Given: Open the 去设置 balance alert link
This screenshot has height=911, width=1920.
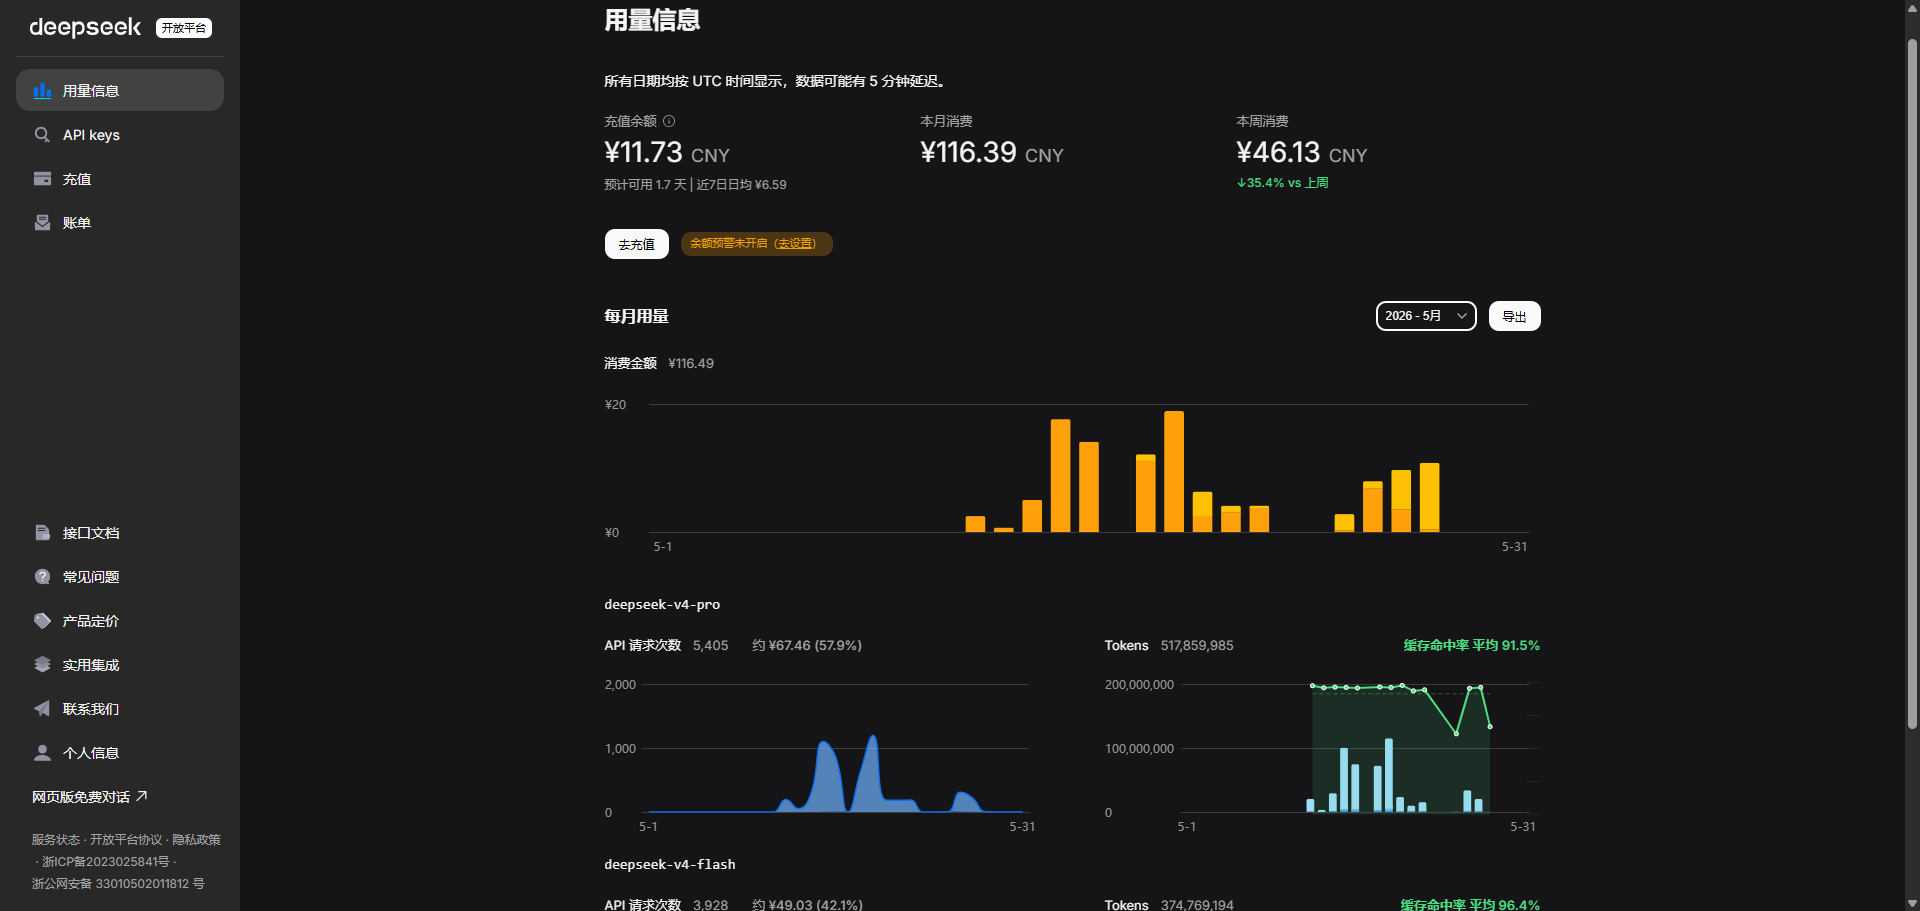Looking at the screenshot, I should (796, 244).
